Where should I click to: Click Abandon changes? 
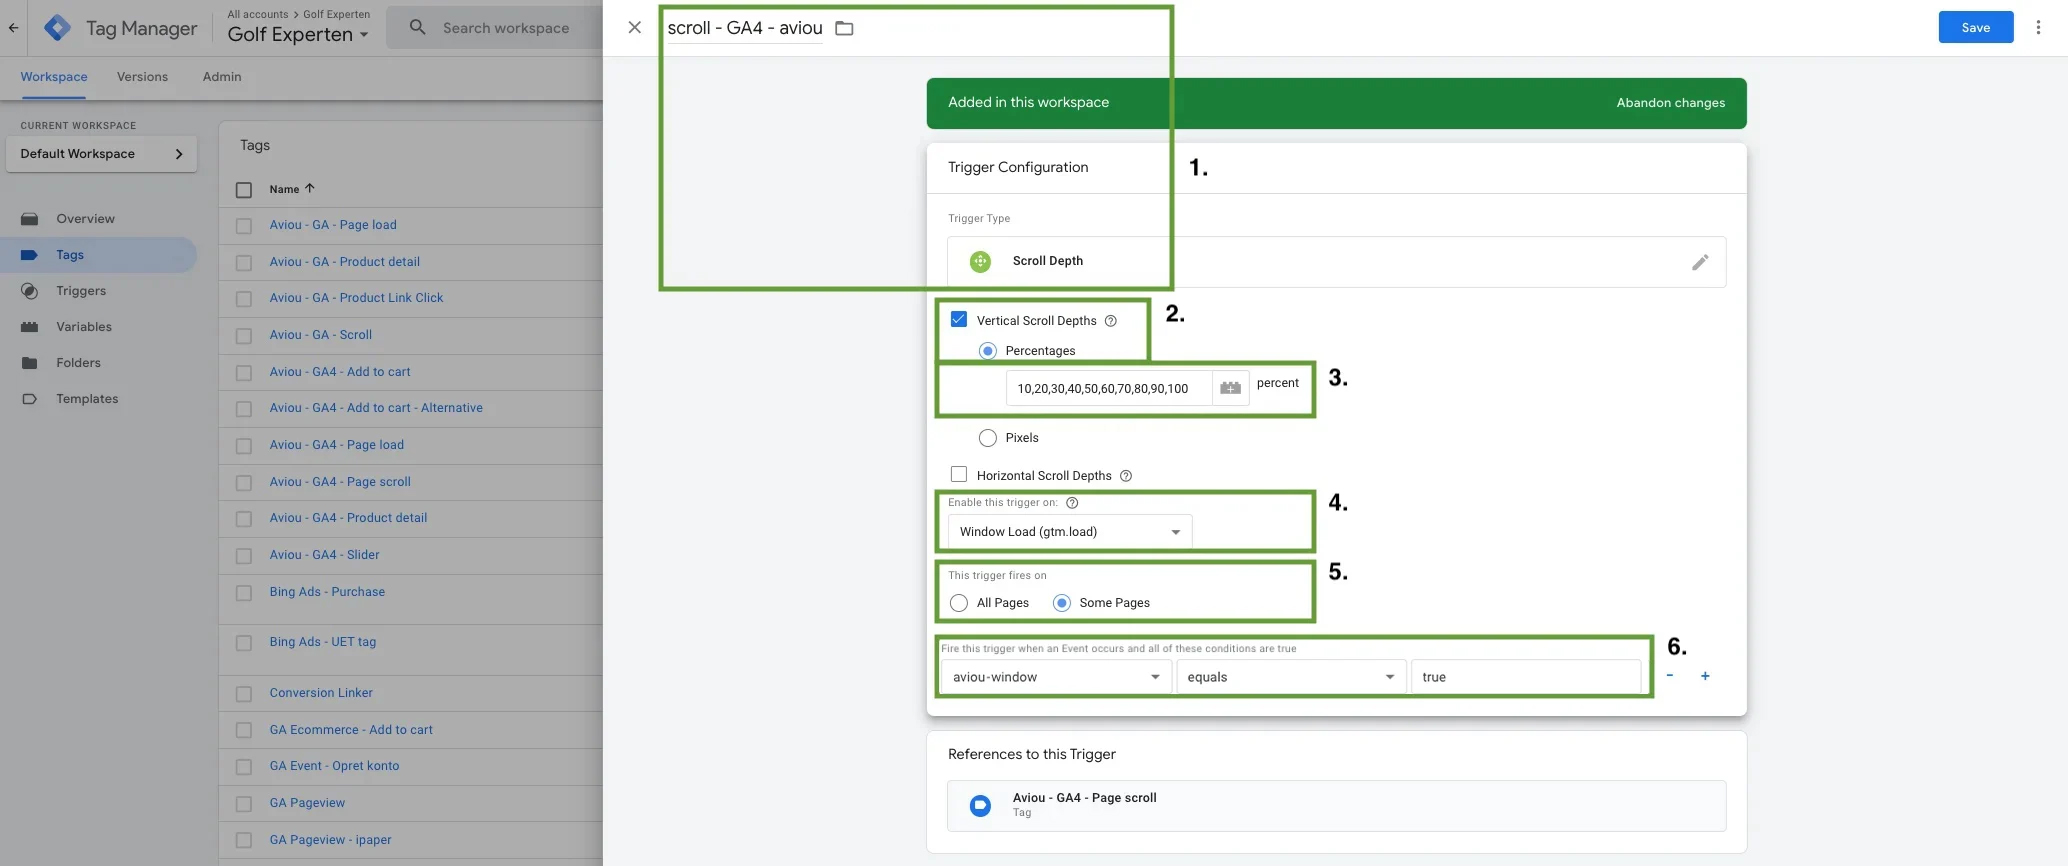(1670, 103)
